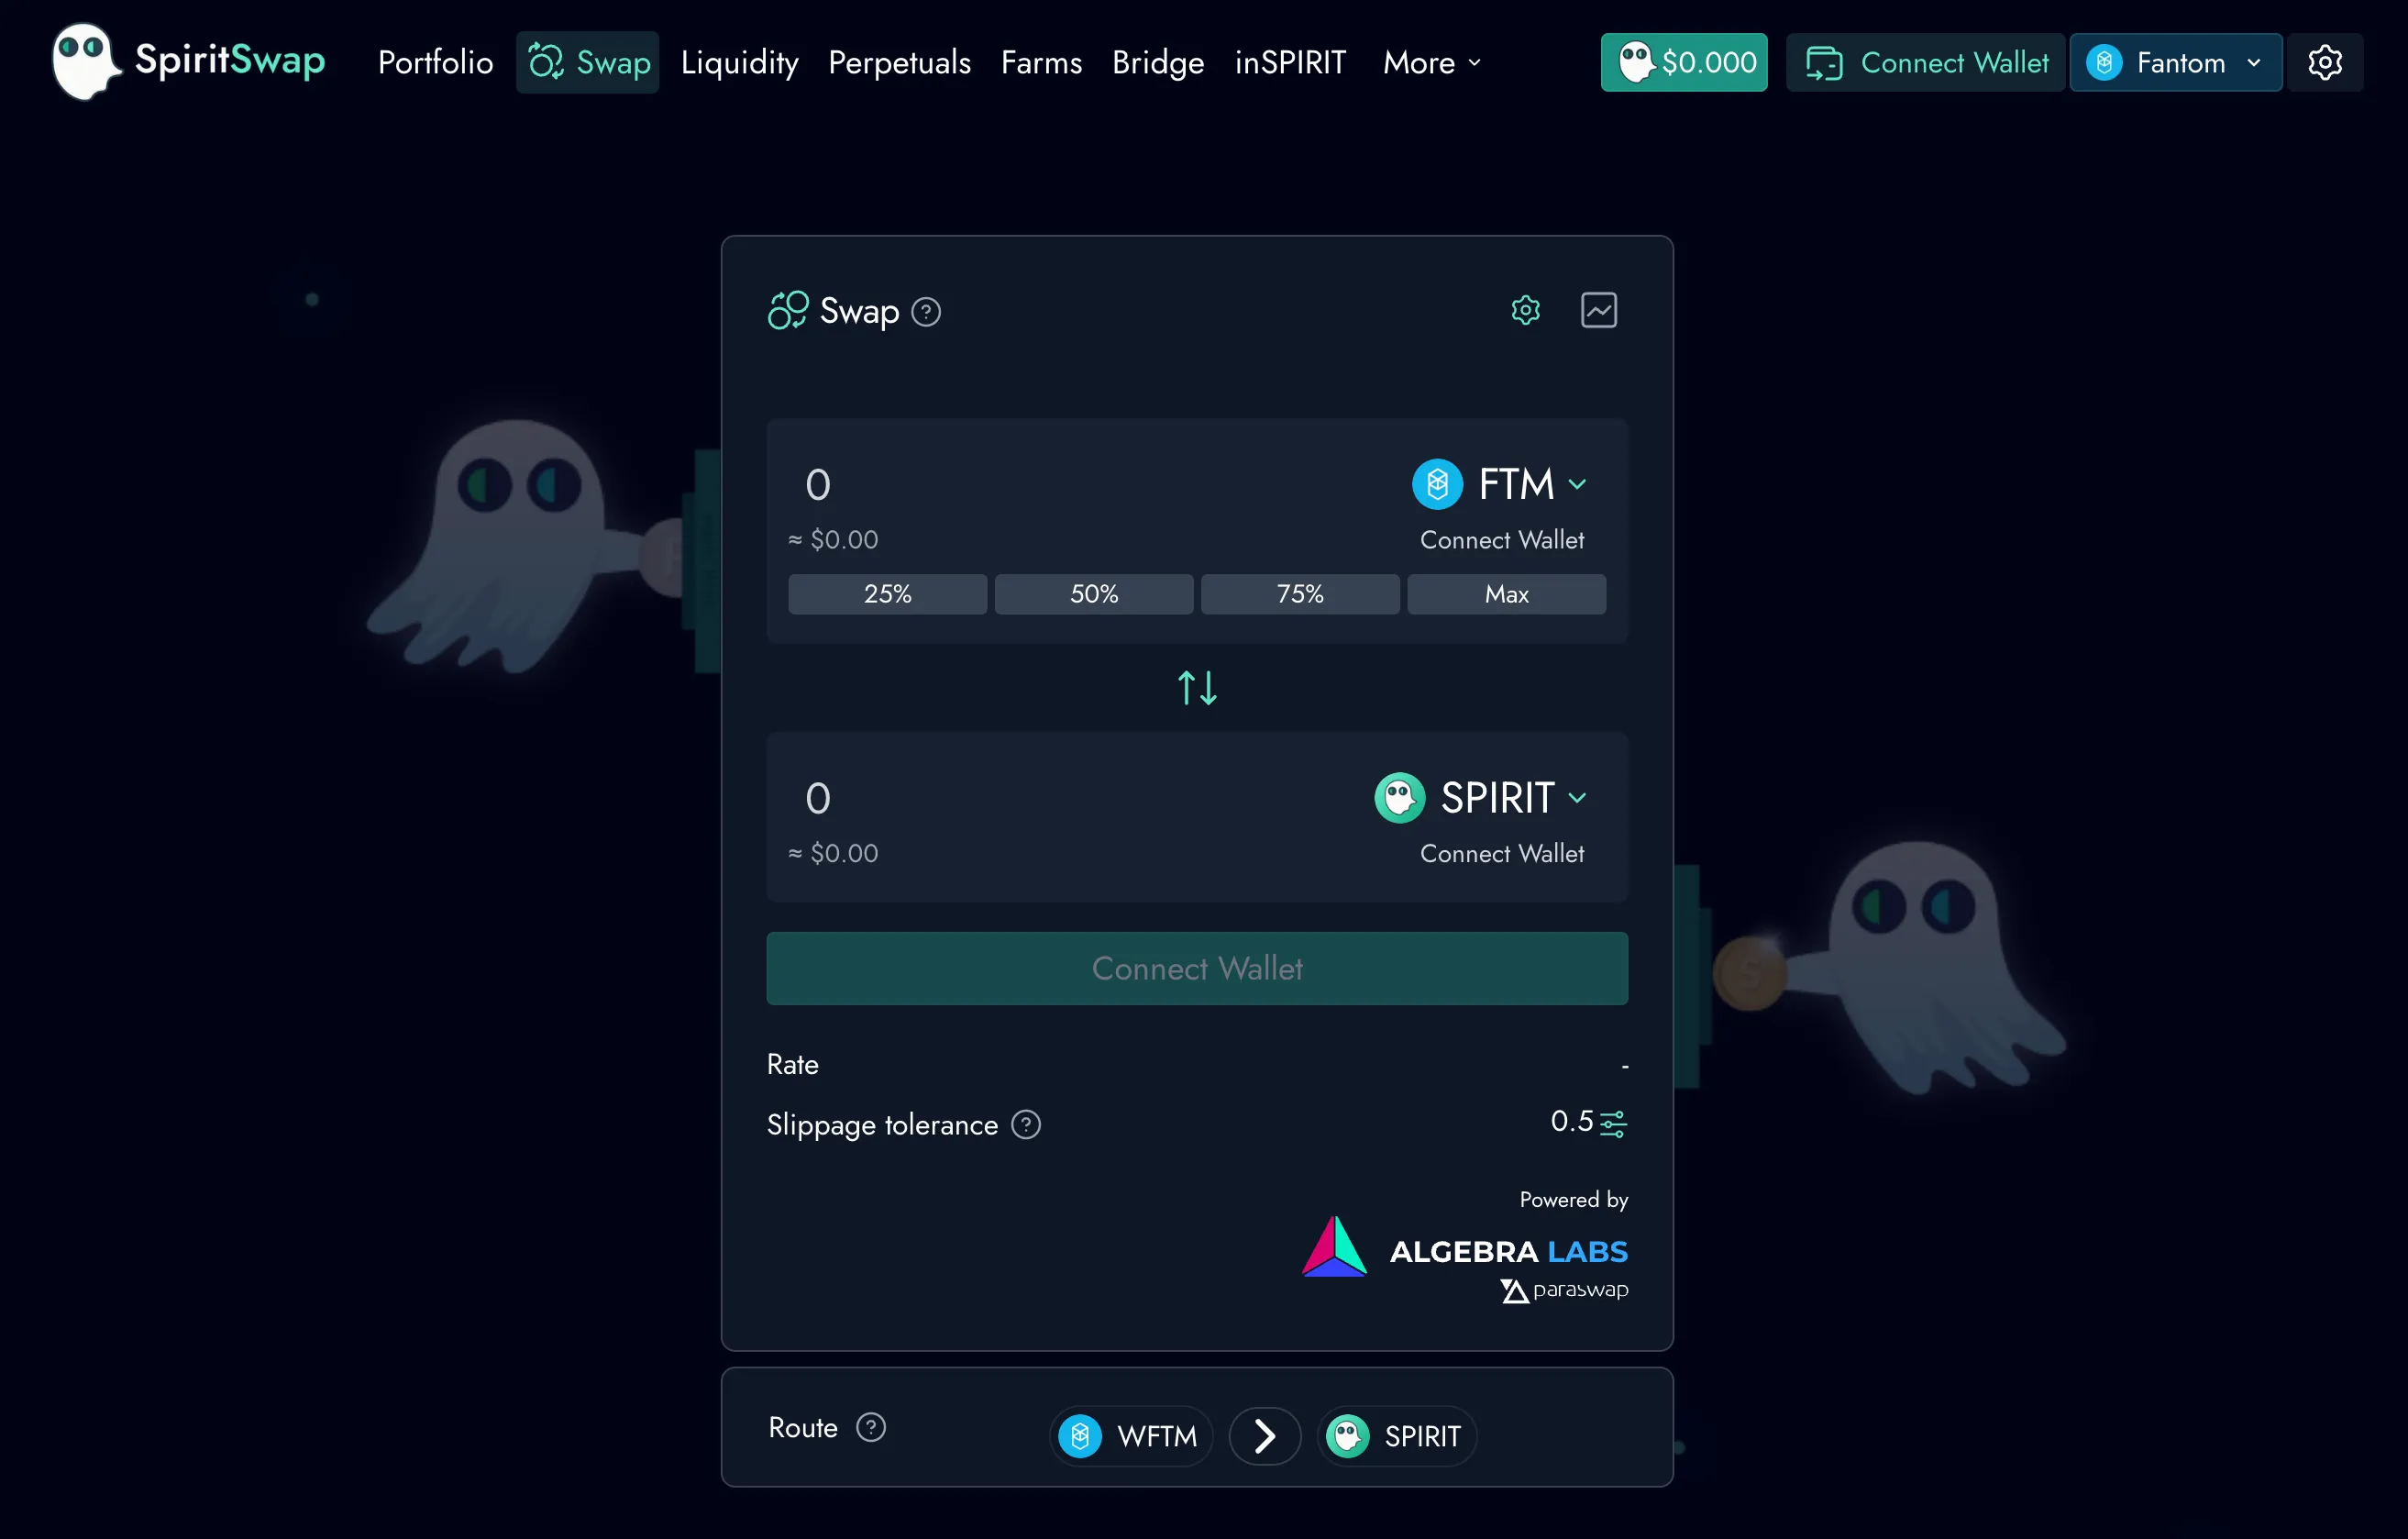Click the SpiritSwap ghost logo
2408x1539 pixels.
point(87,61)
